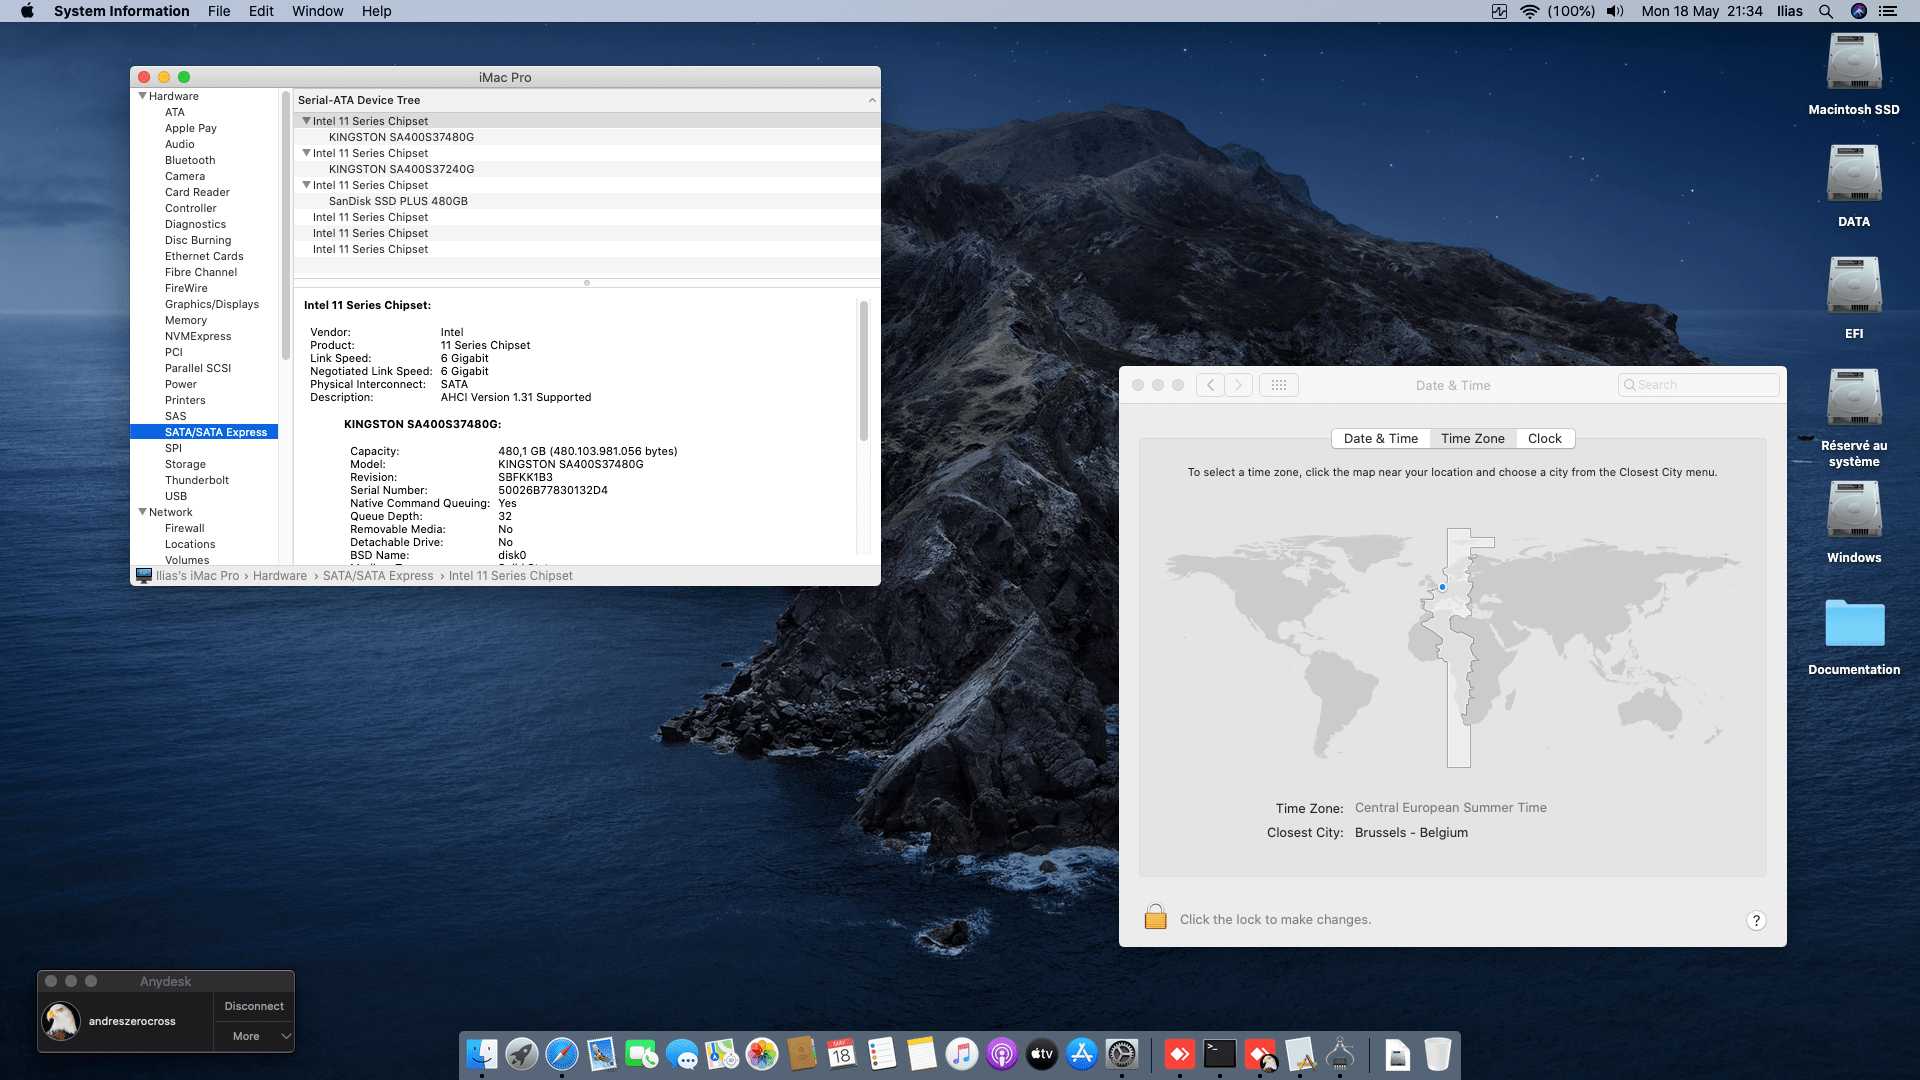The image size is (1920, 1080).
Task: Open the volume control in menu bar
Action: pyautogui.click(x=1615, y=11)
